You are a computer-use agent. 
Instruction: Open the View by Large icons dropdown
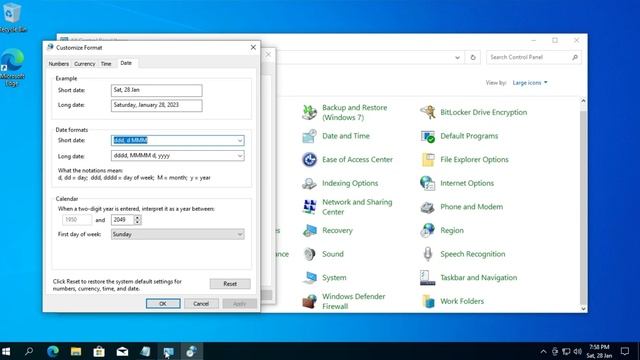point(530,83)
